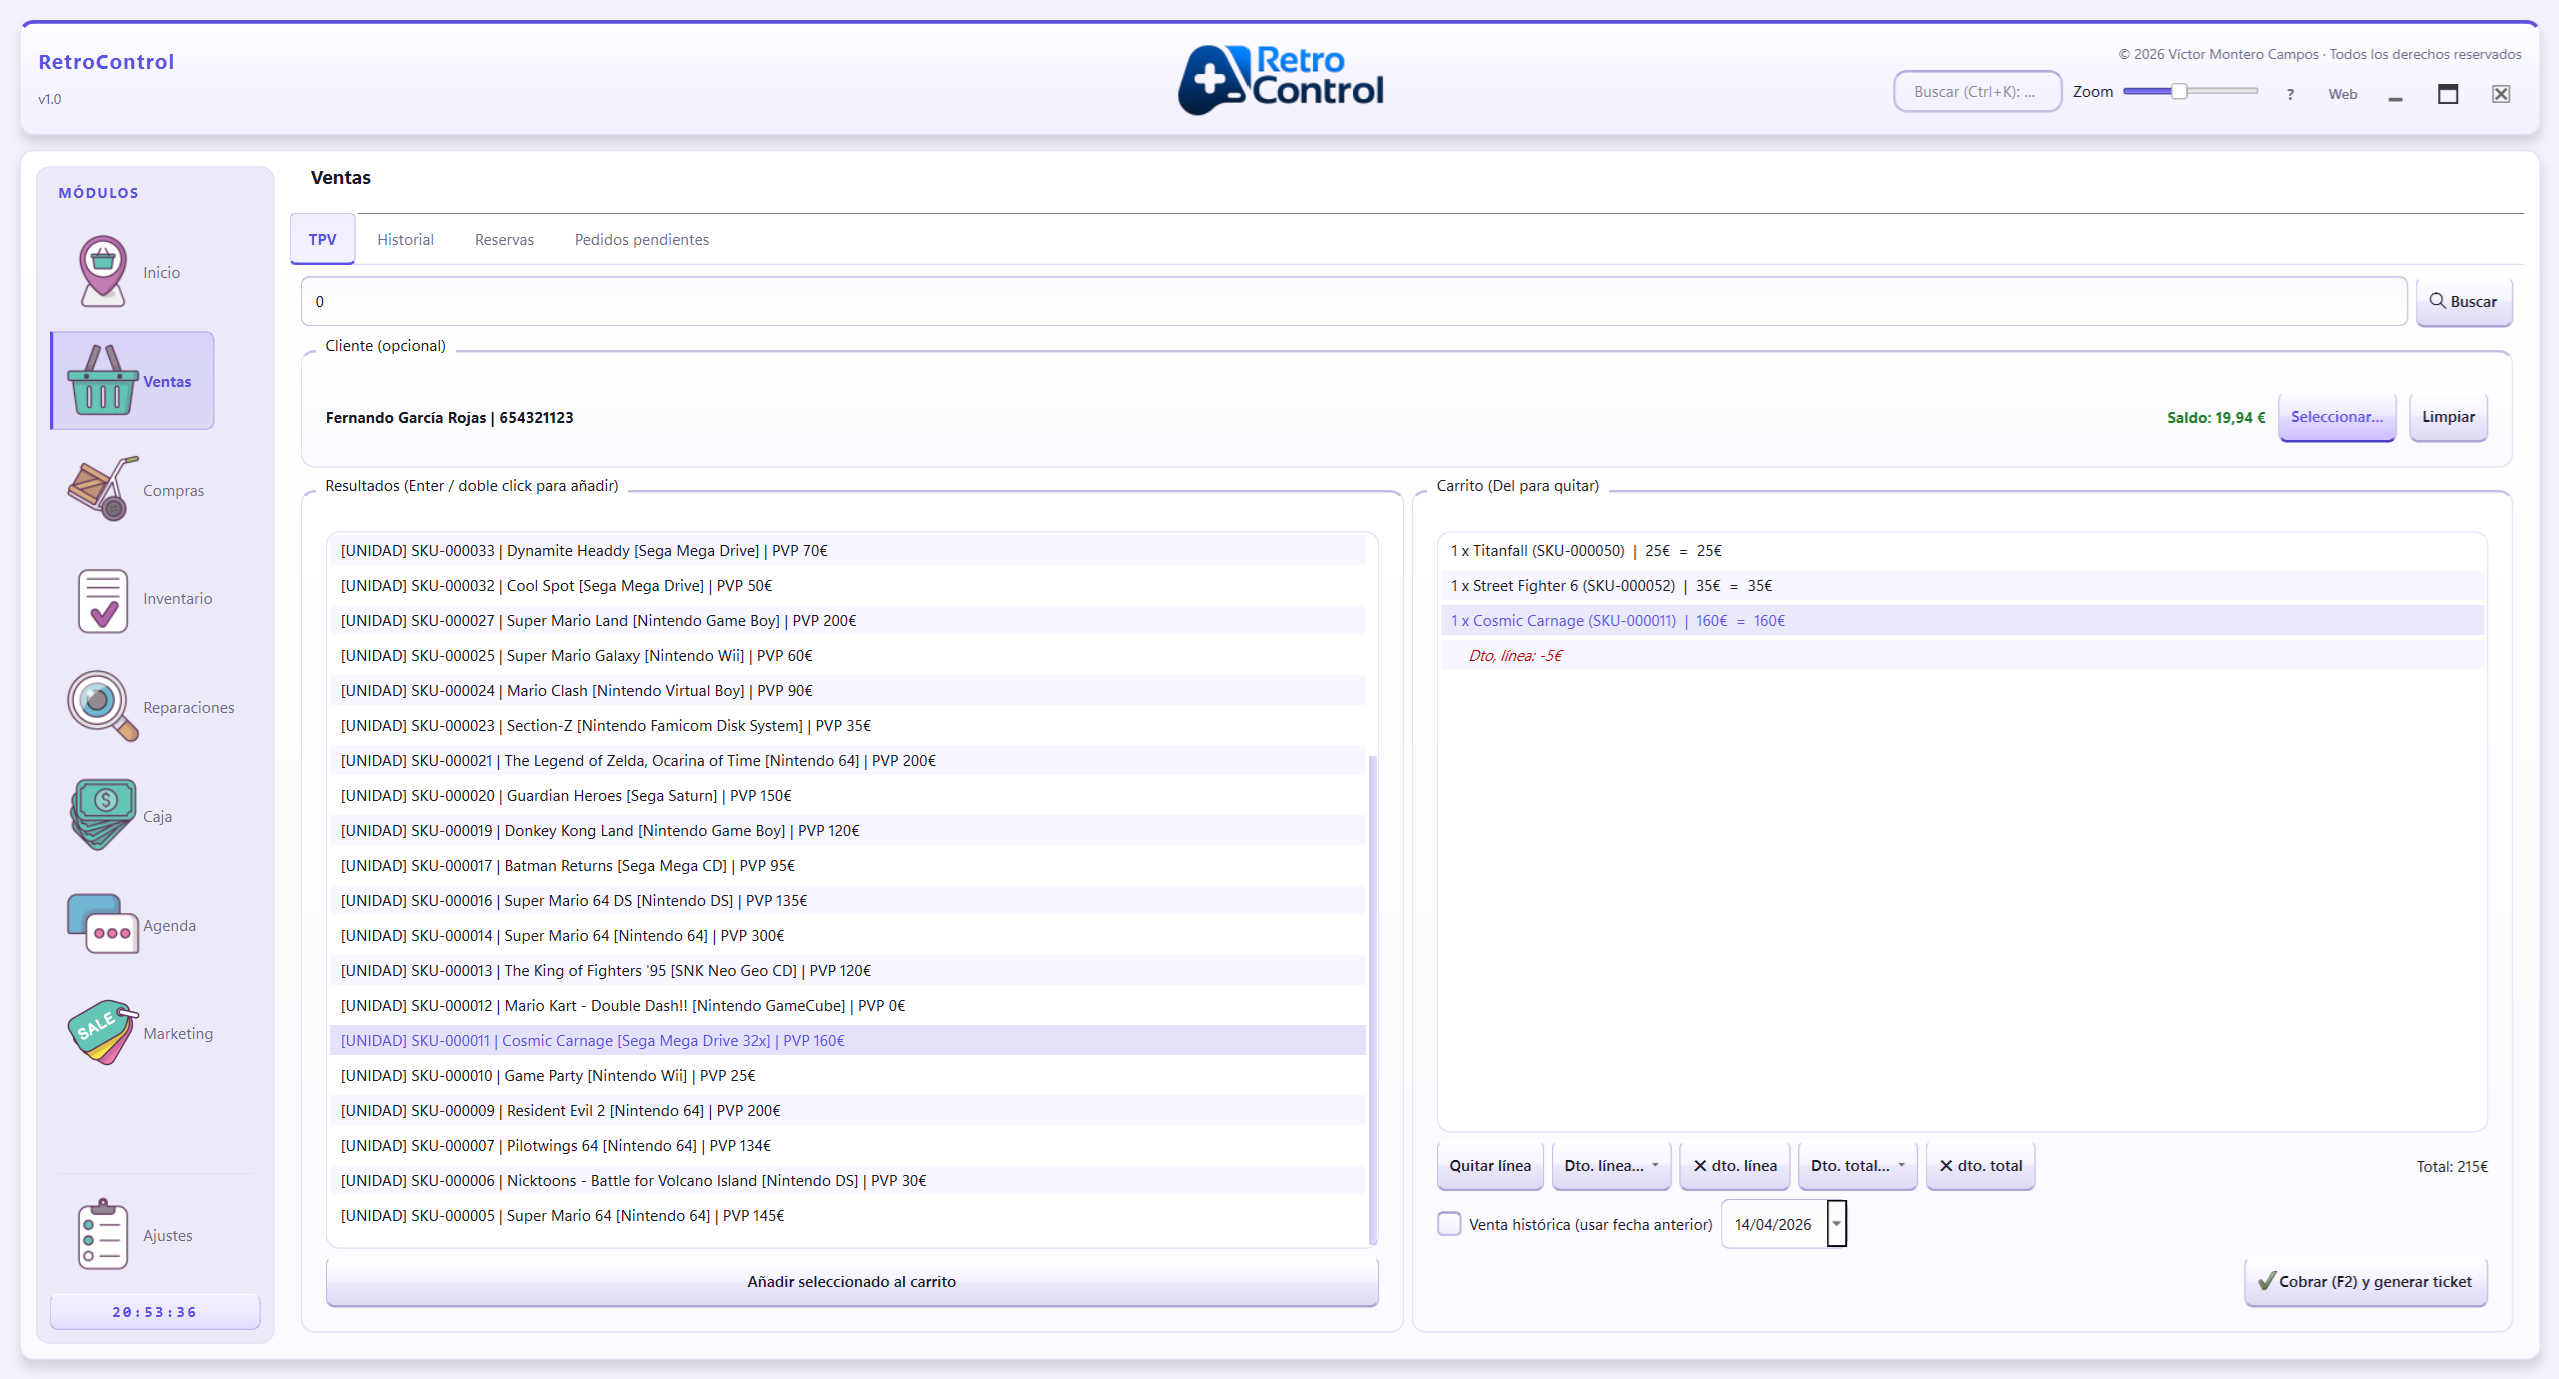2559x1379 pixels.
Task: Expand the Dto. total dropdown
Action: click(1857, 1166)
